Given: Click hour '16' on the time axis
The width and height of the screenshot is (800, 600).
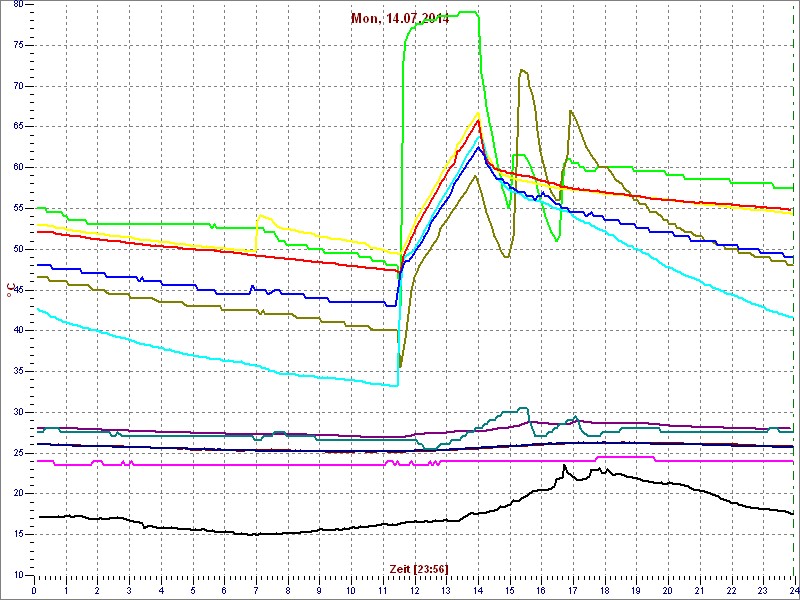Looking at the screenshot, I should 541,590.
